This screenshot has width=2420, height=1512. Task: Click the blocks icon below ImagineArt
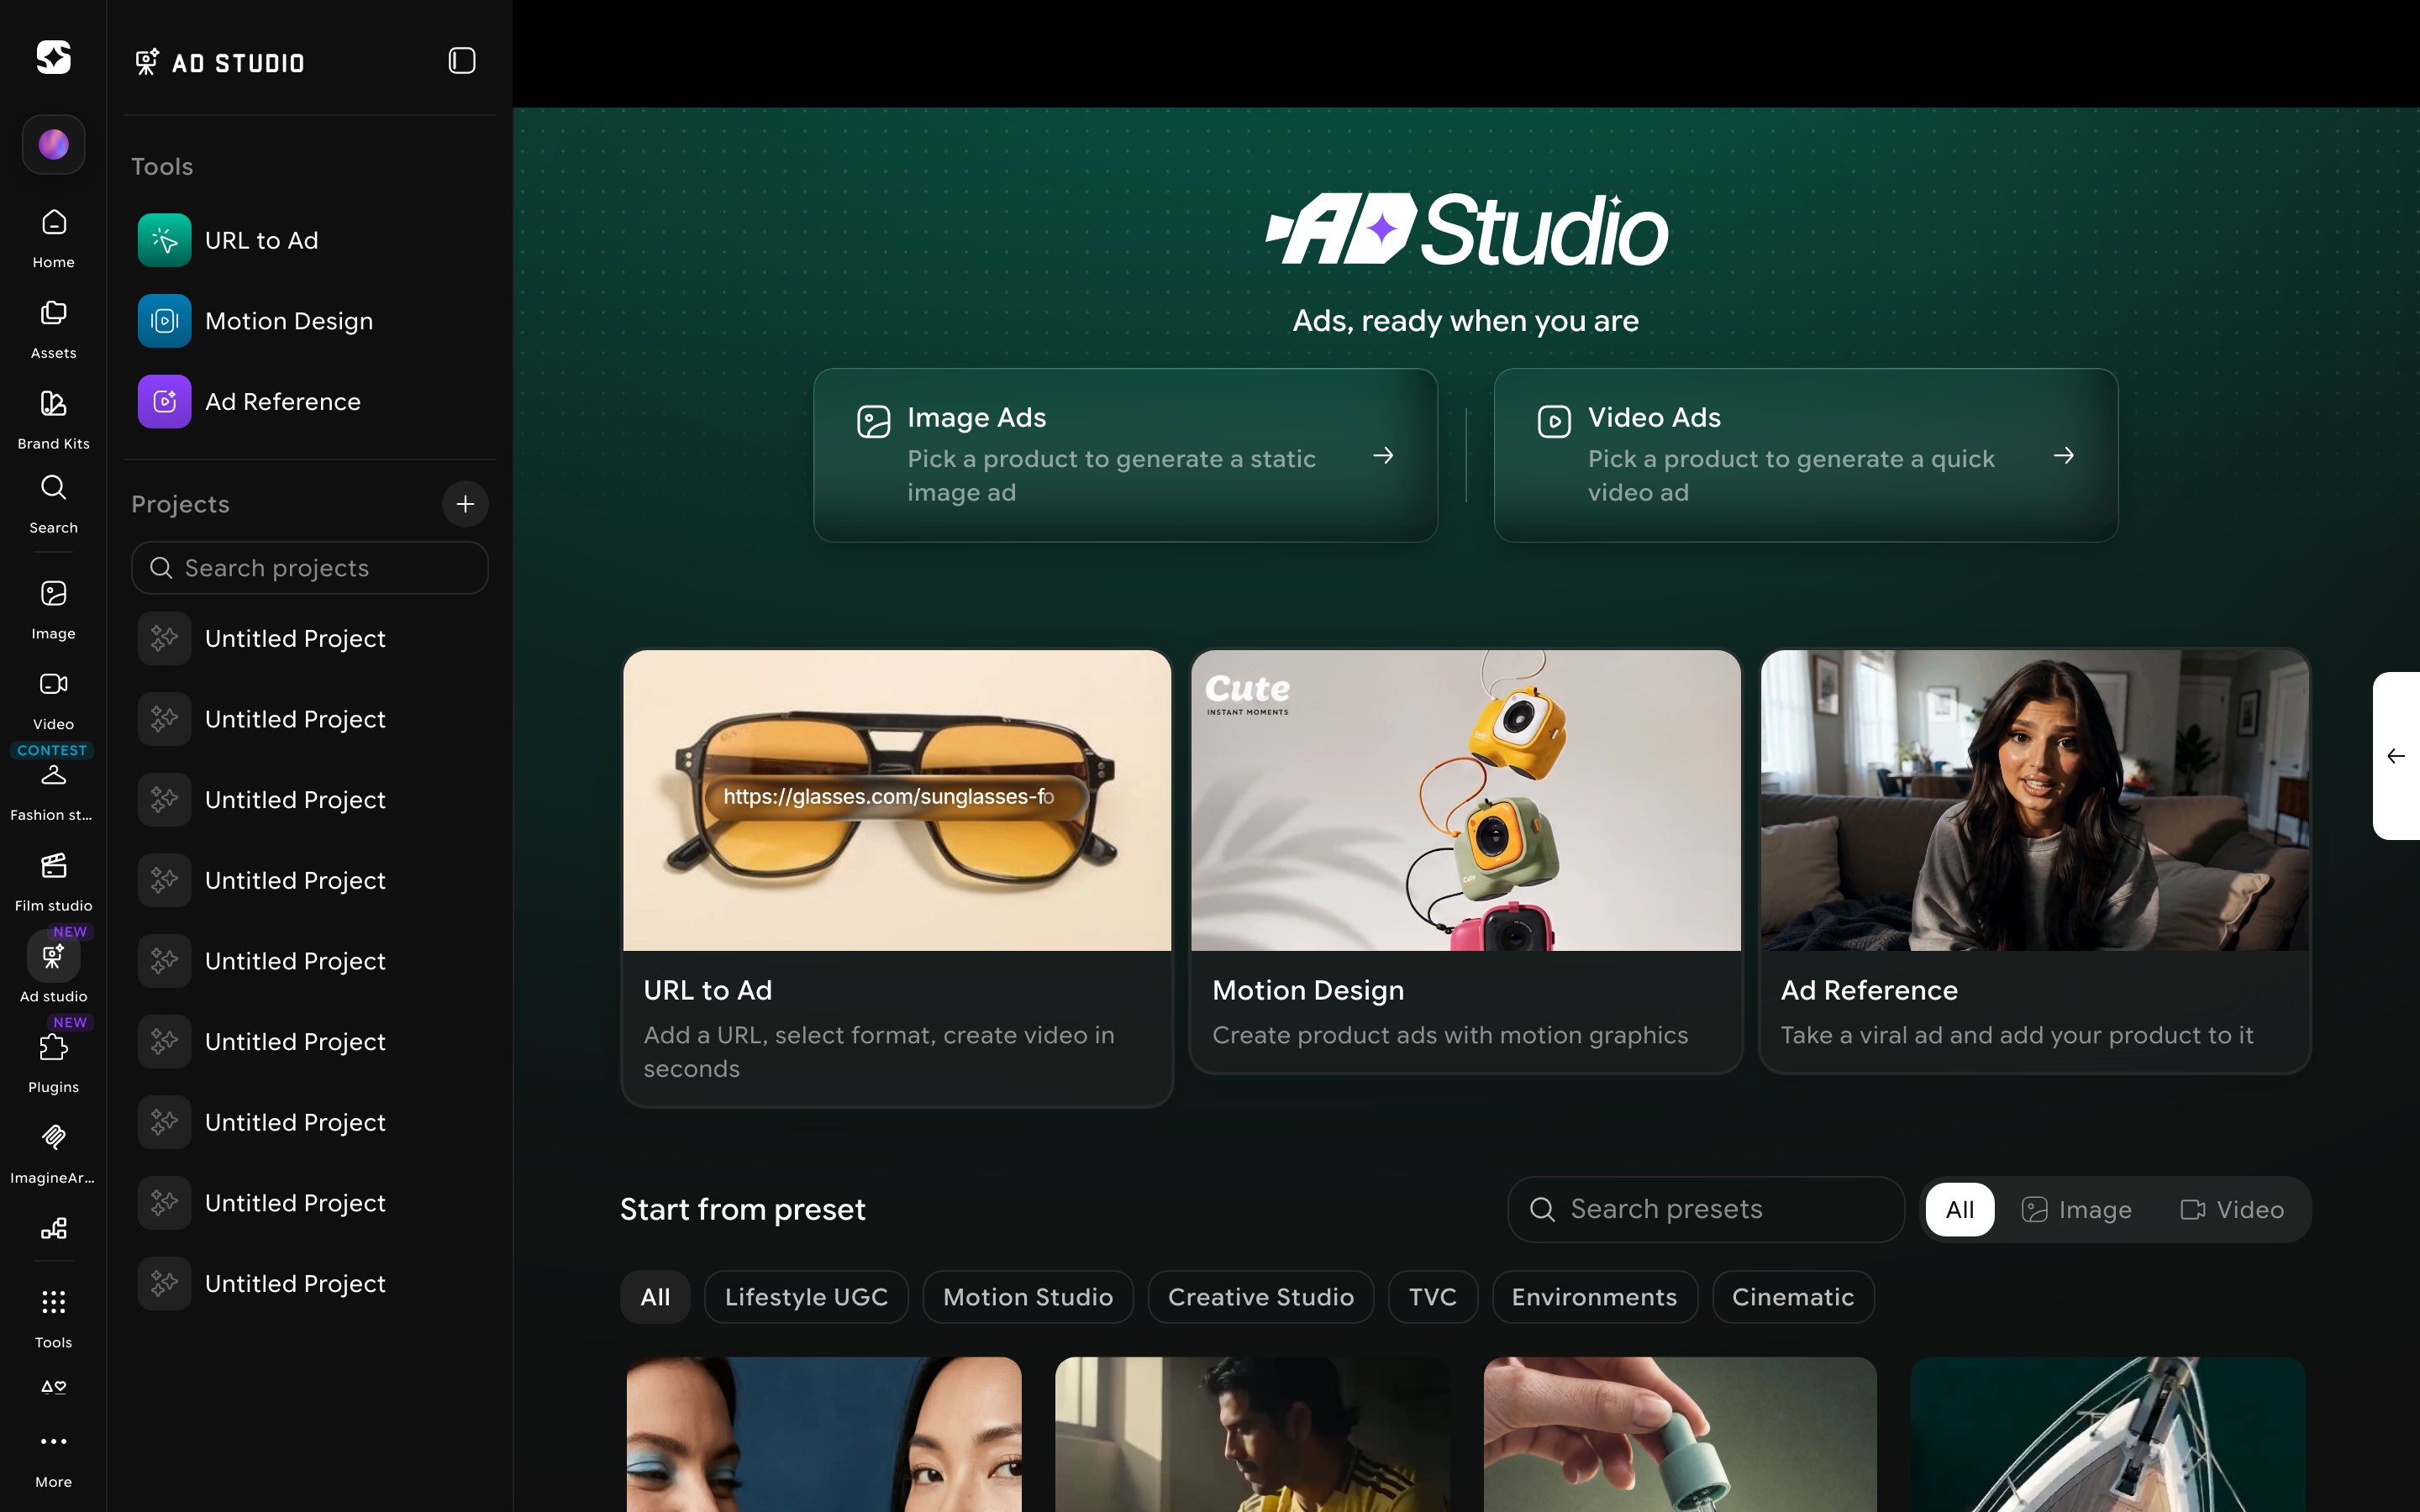53,1229
